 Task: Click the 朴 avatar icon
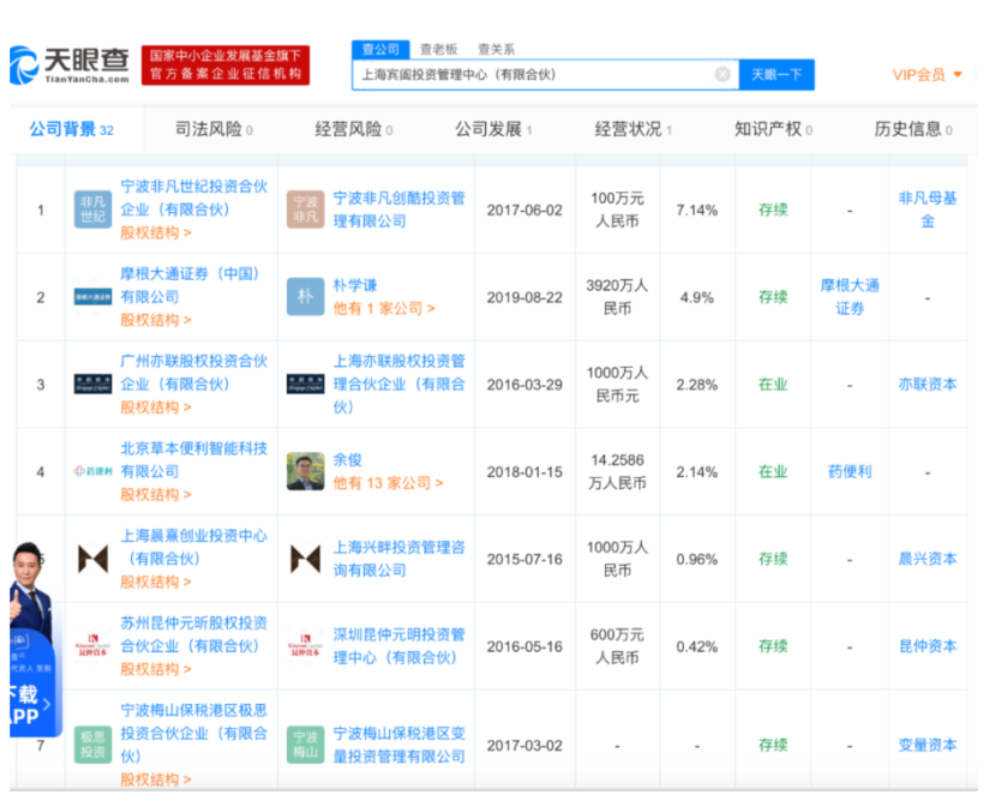point(305,297)
